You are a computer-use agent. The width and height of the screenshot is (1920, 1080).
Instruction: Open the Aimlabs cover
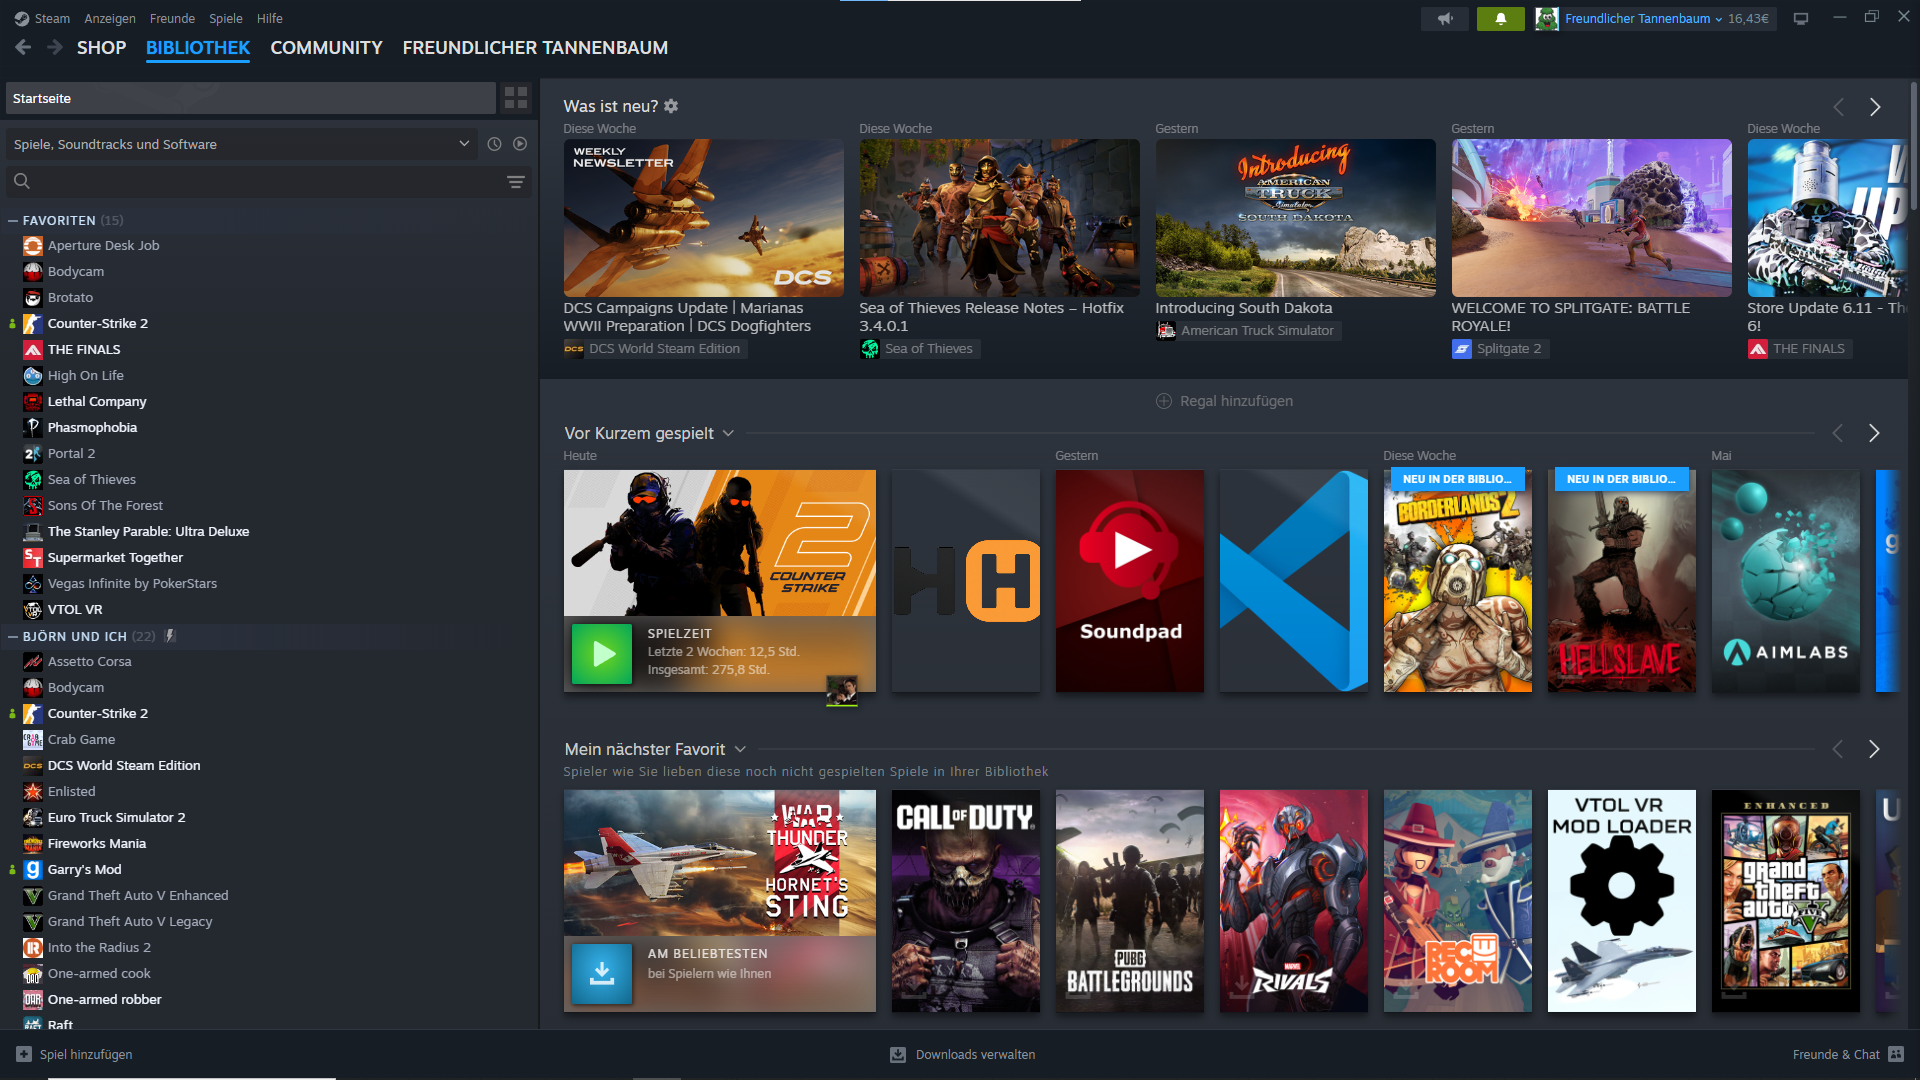1785,581
